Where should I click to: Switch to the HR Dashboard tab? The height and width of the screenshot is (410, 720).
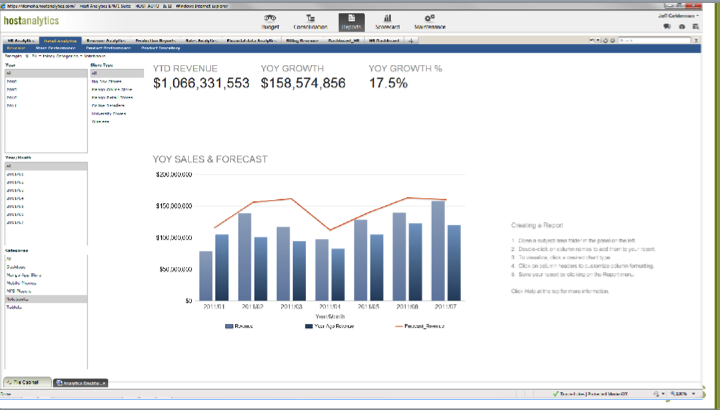(384, 41)
